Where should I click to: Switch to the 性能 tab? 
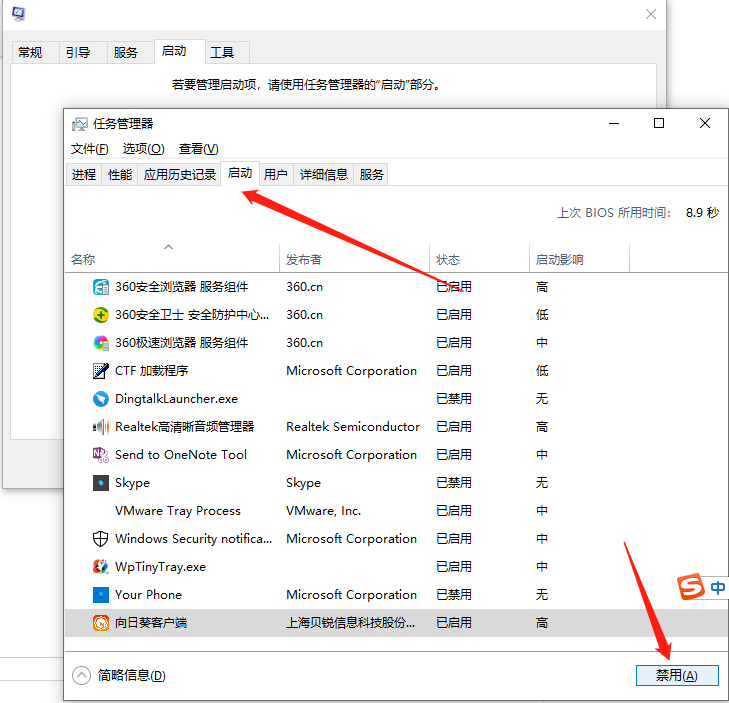pyautogui.click(x=120, y=174)
